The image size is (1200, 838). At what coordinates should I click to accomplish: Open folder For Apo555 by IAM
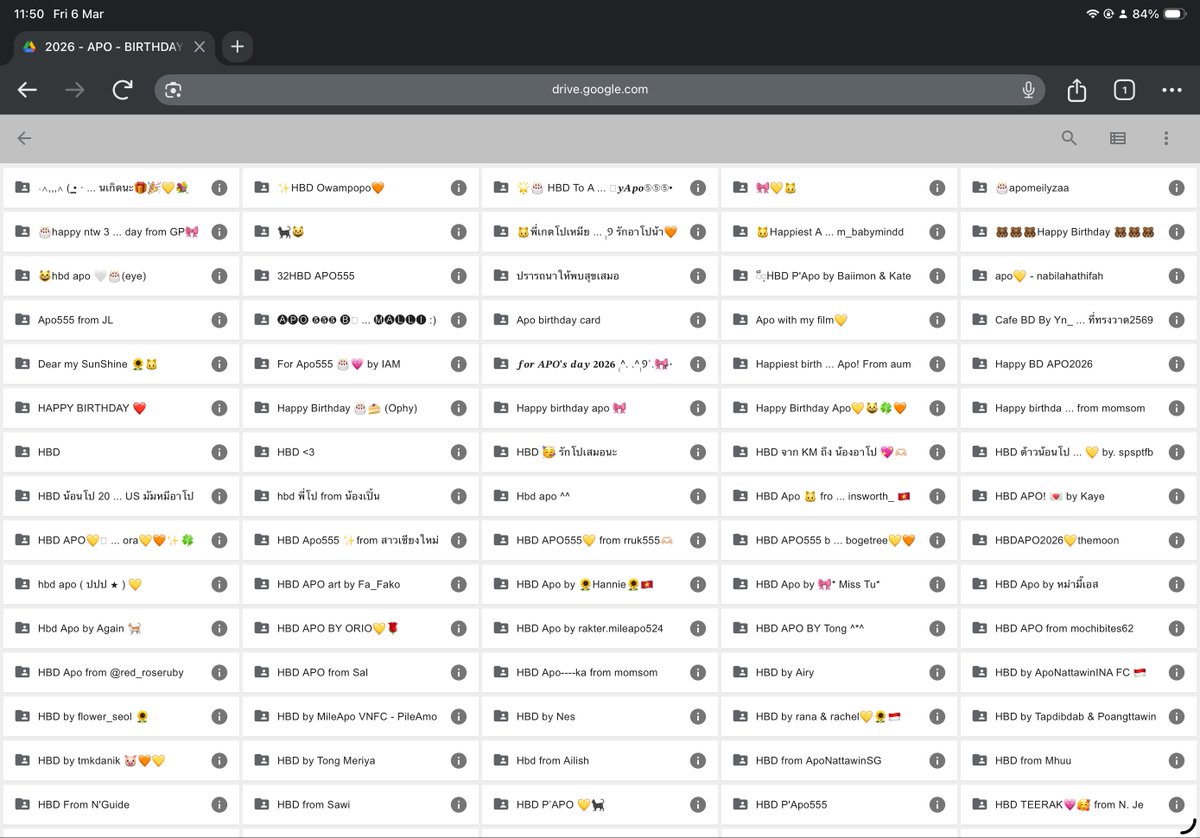[x=360, y=364]
